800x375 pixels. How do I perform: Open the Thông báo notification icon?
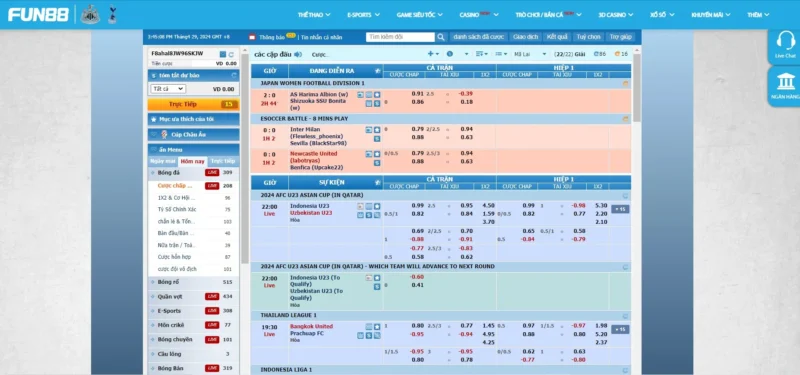252,37
